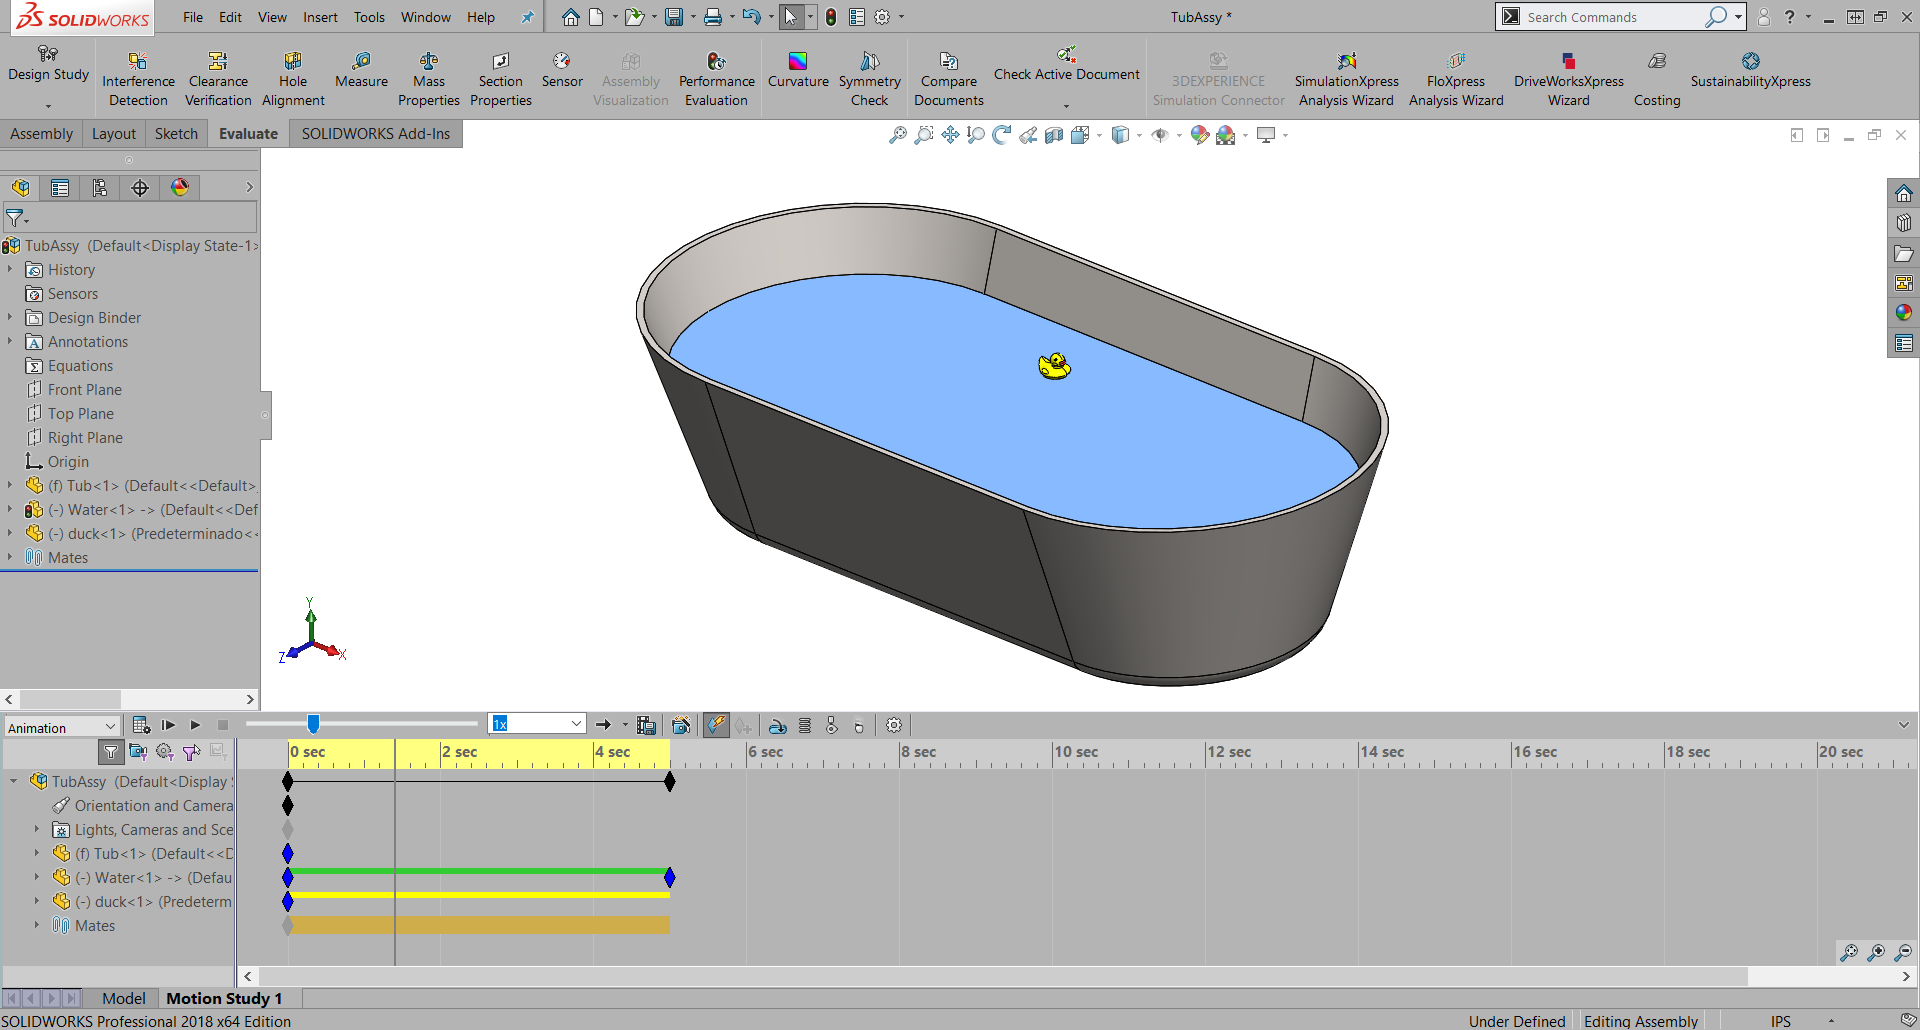
Task: Toggle Autokey in motion toolbar
Action: (x=716, y=725)
